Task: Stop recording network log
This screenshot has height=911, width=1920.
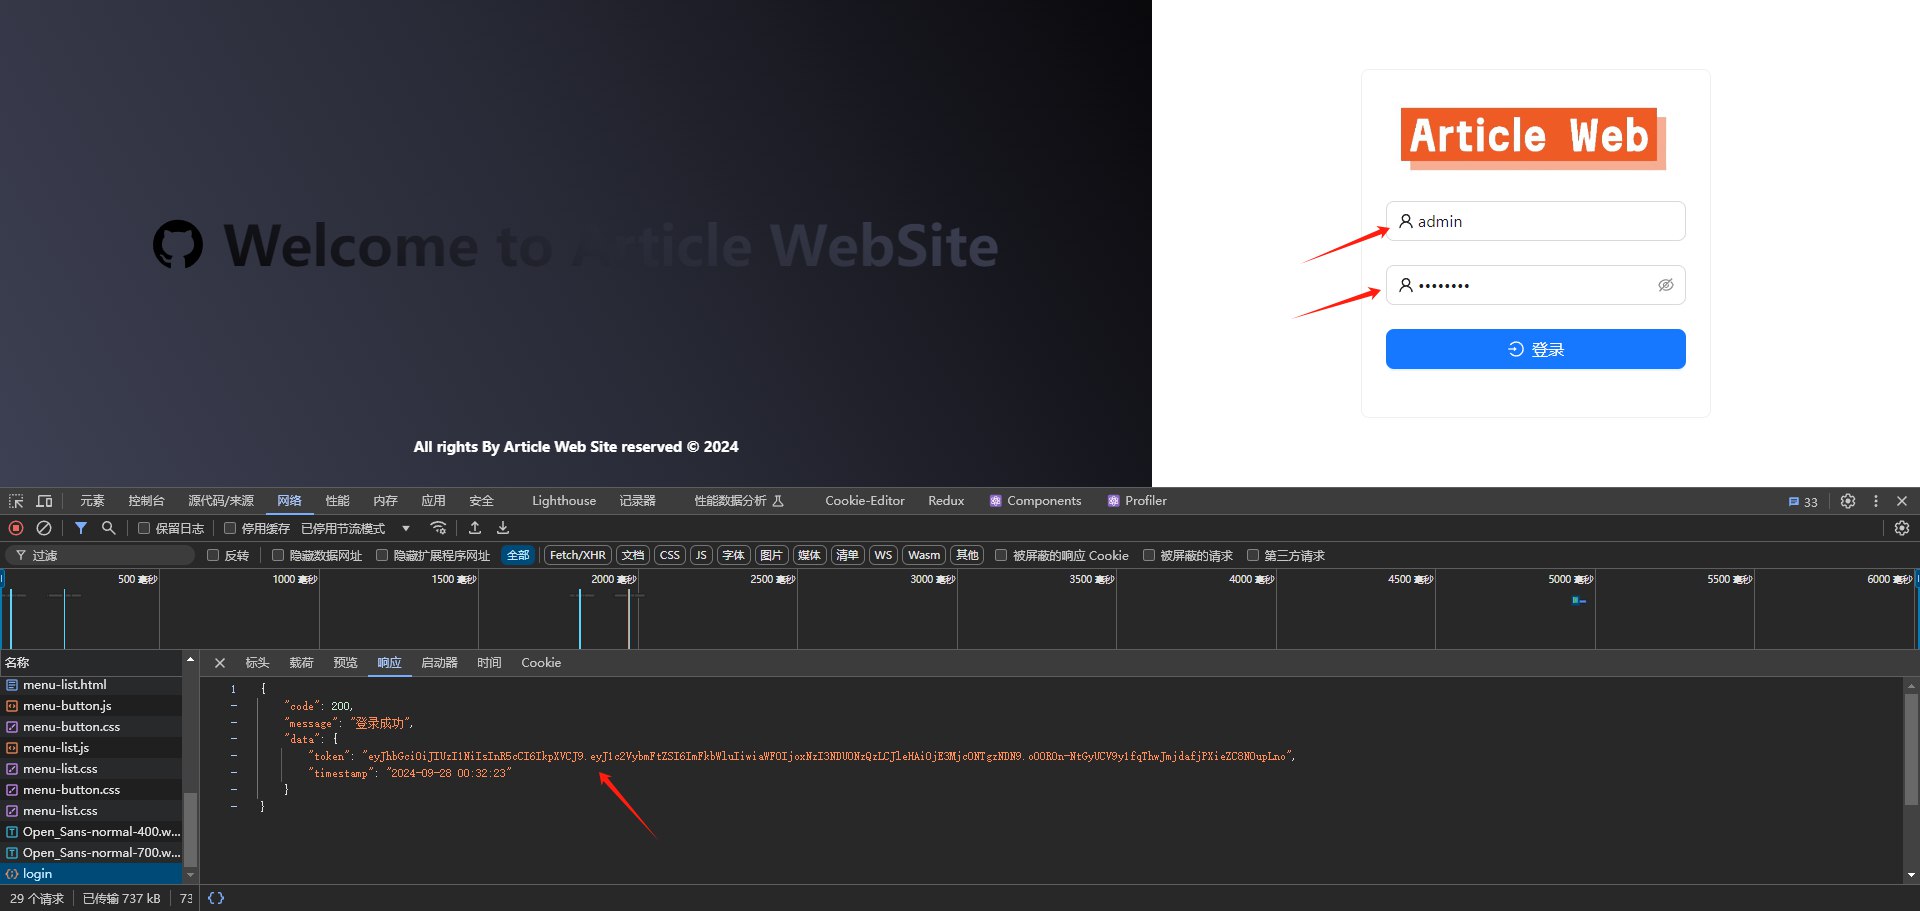Action: pos(16,528)
